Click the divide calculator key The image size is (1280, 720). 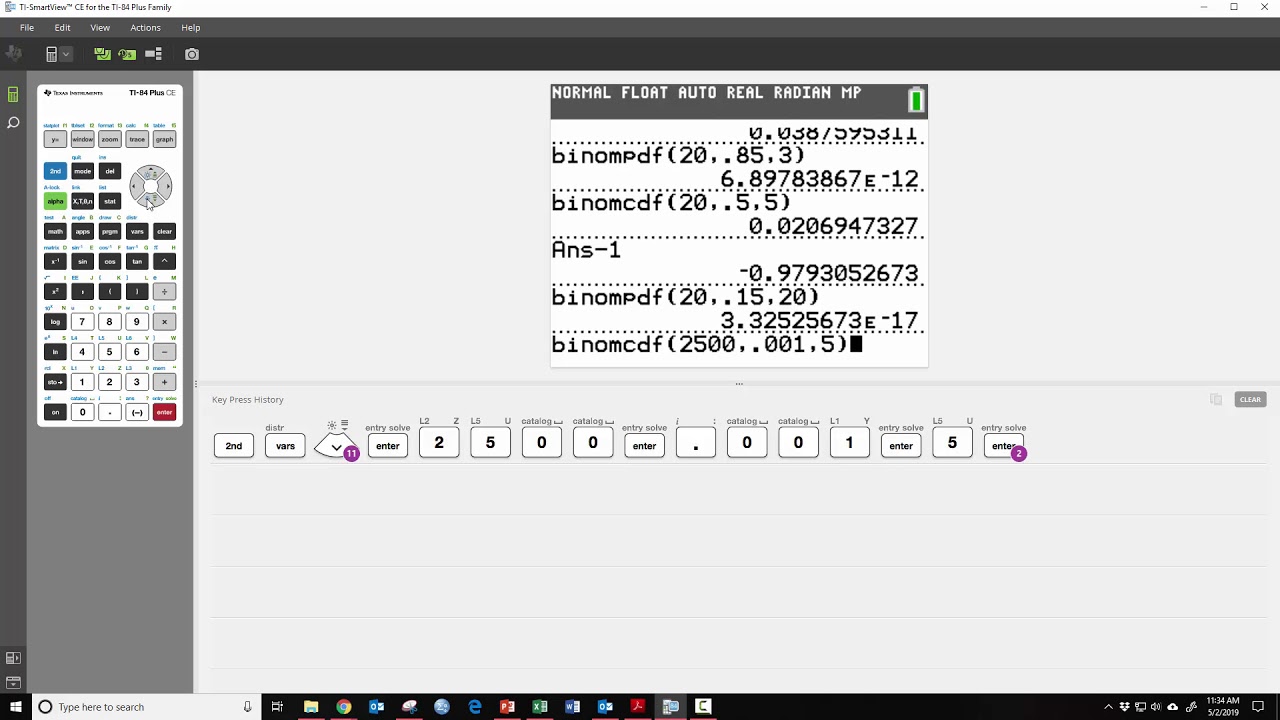[164, 291]
